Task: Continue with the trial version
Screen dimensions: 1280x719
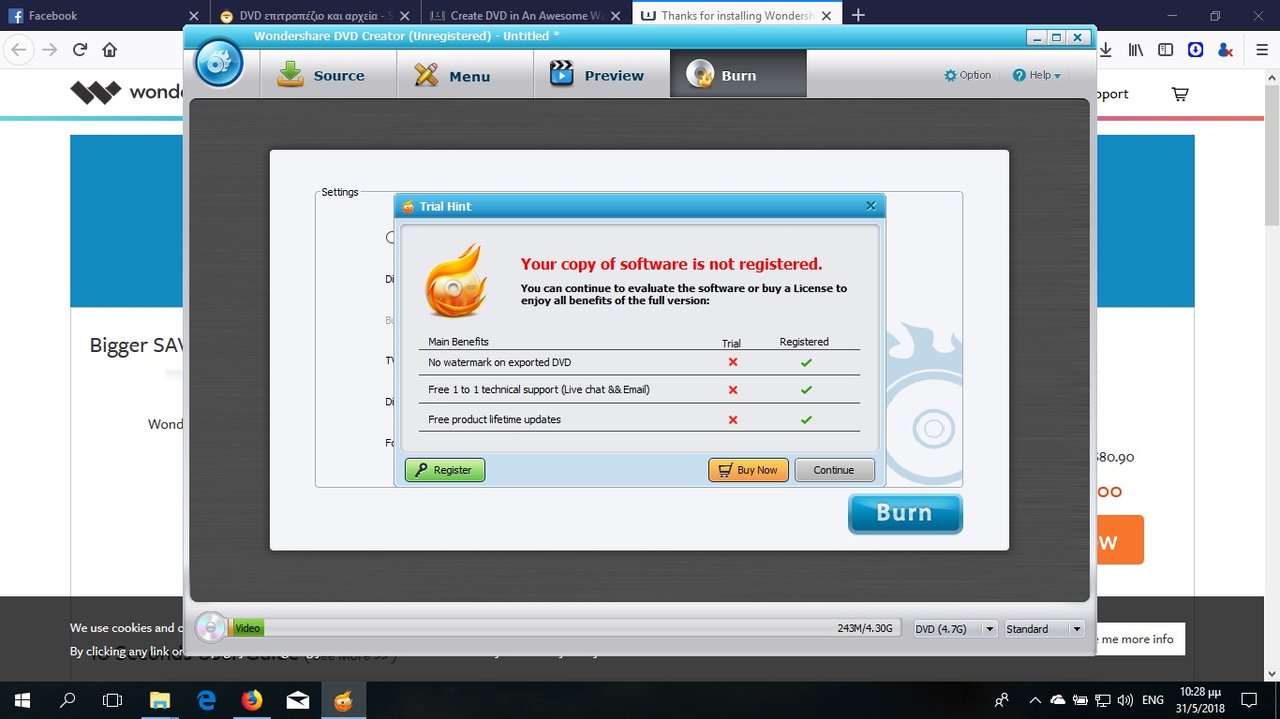Action: (834, 470)
